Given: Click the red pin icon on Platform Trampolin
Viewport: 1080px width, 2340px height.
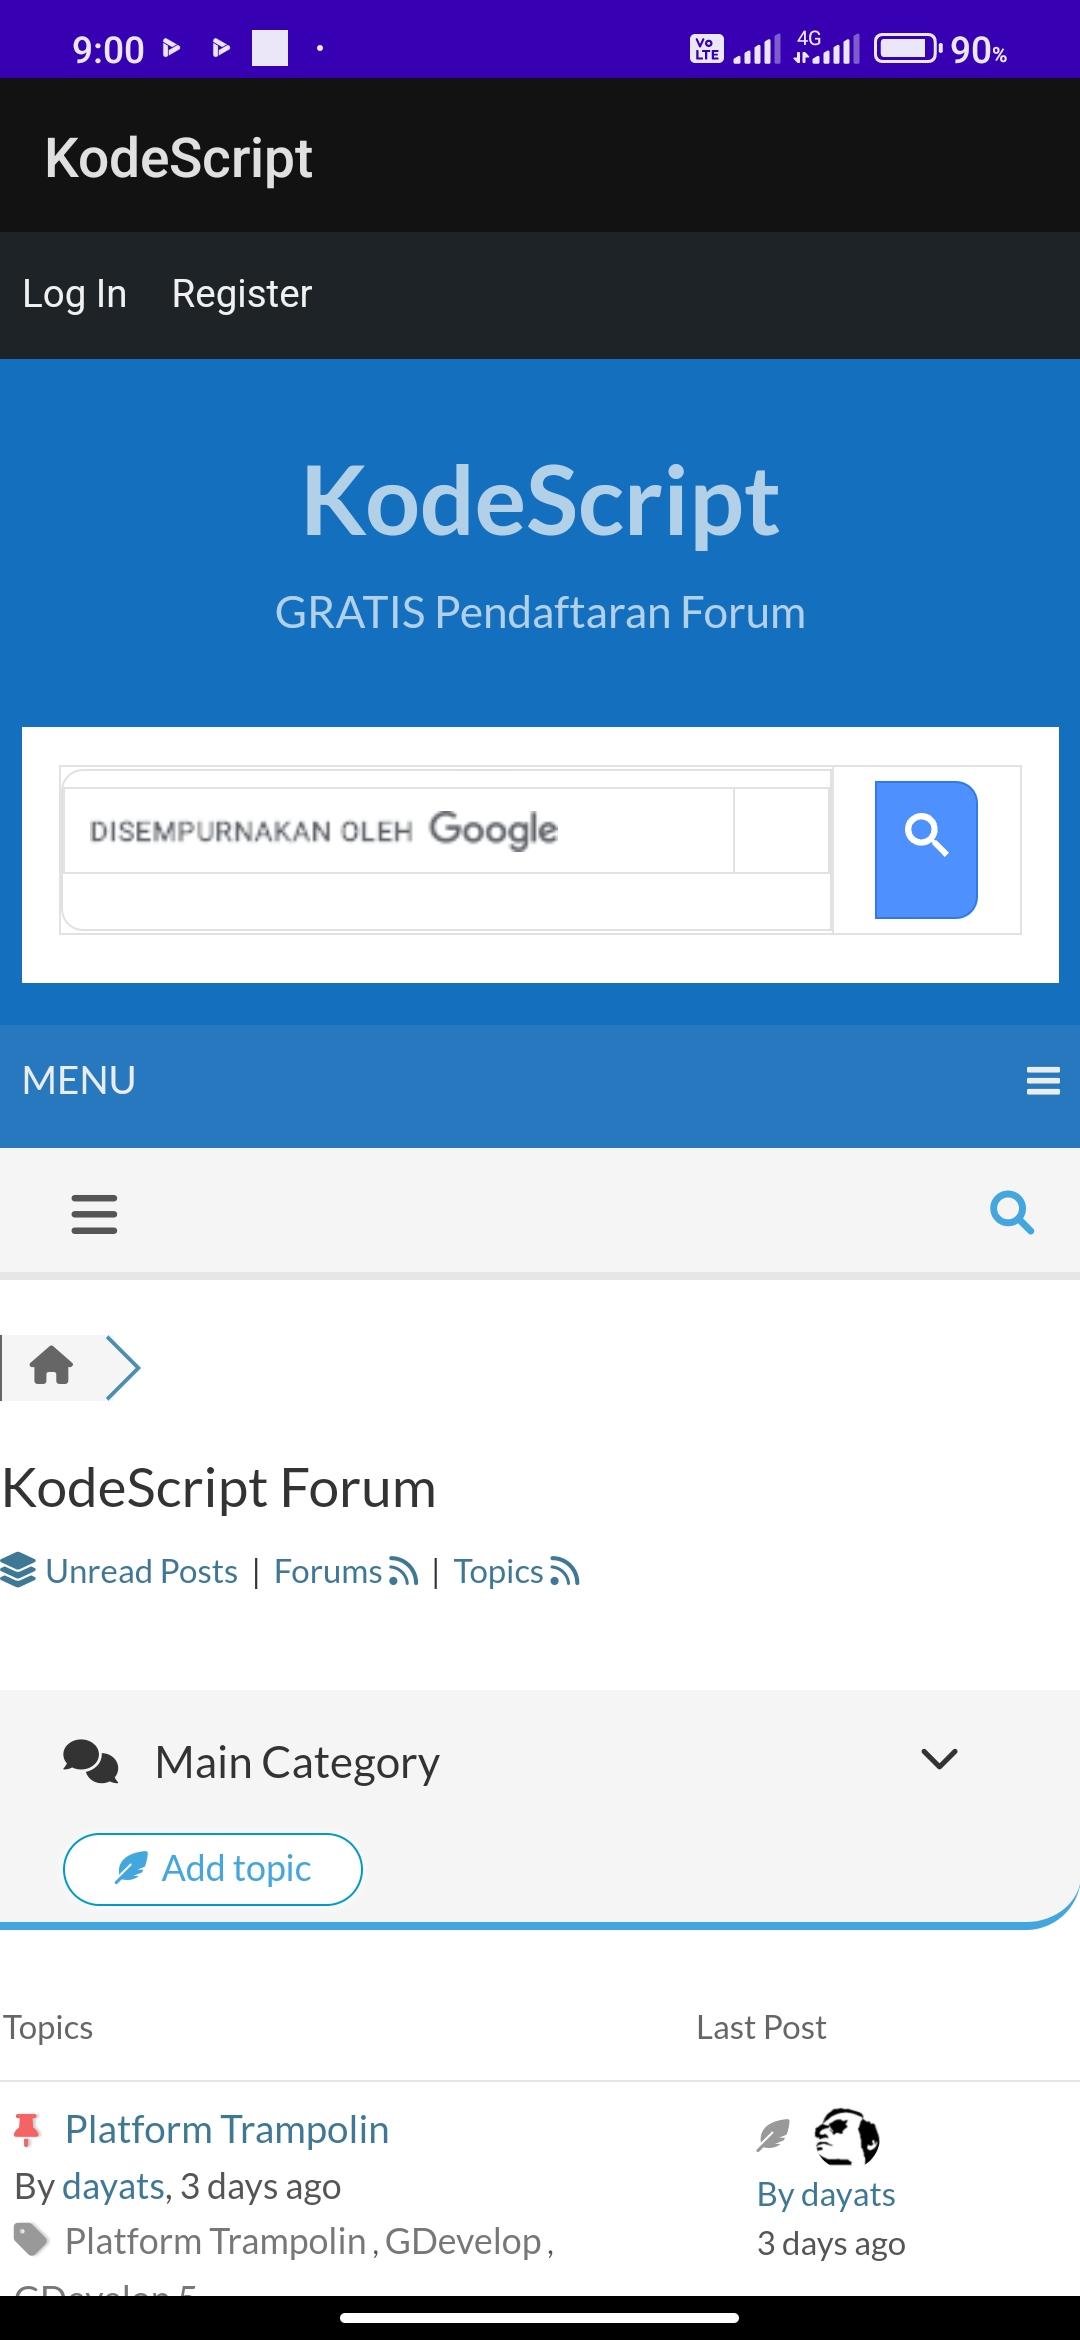Looking at the screenshot, I should [x=27, y=2130].
